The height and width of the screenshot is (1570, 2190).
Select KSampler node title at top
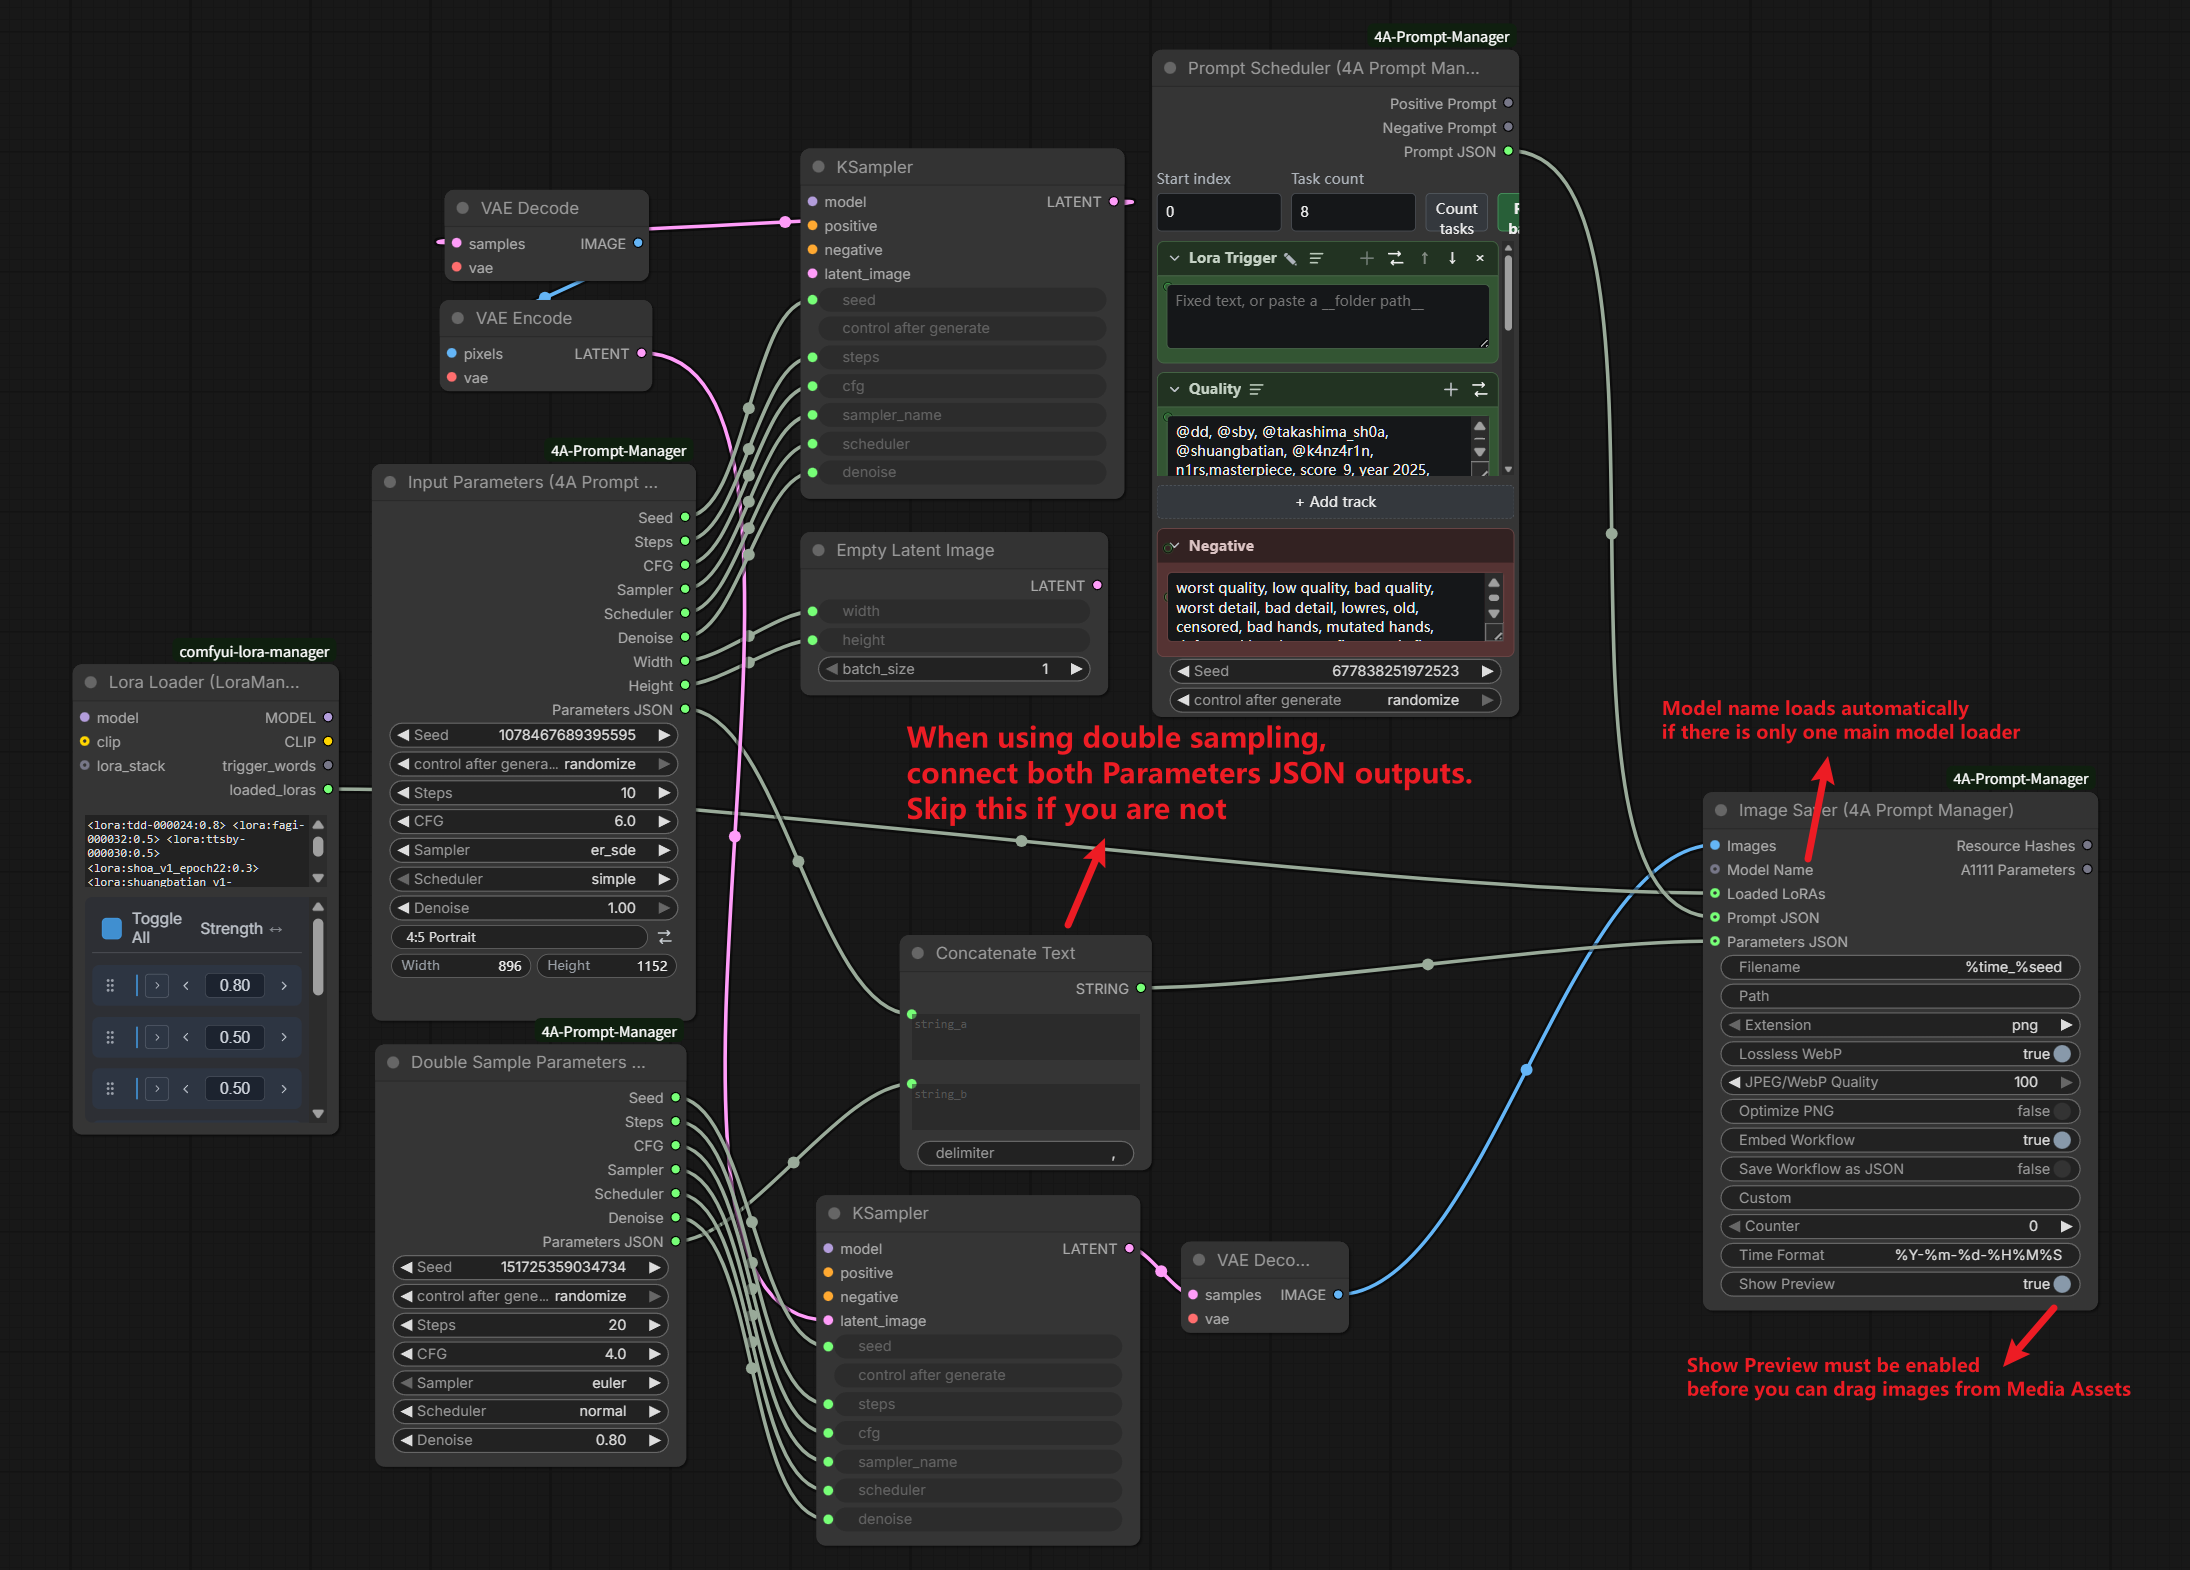pyautogui.click(x=874, y=167)
